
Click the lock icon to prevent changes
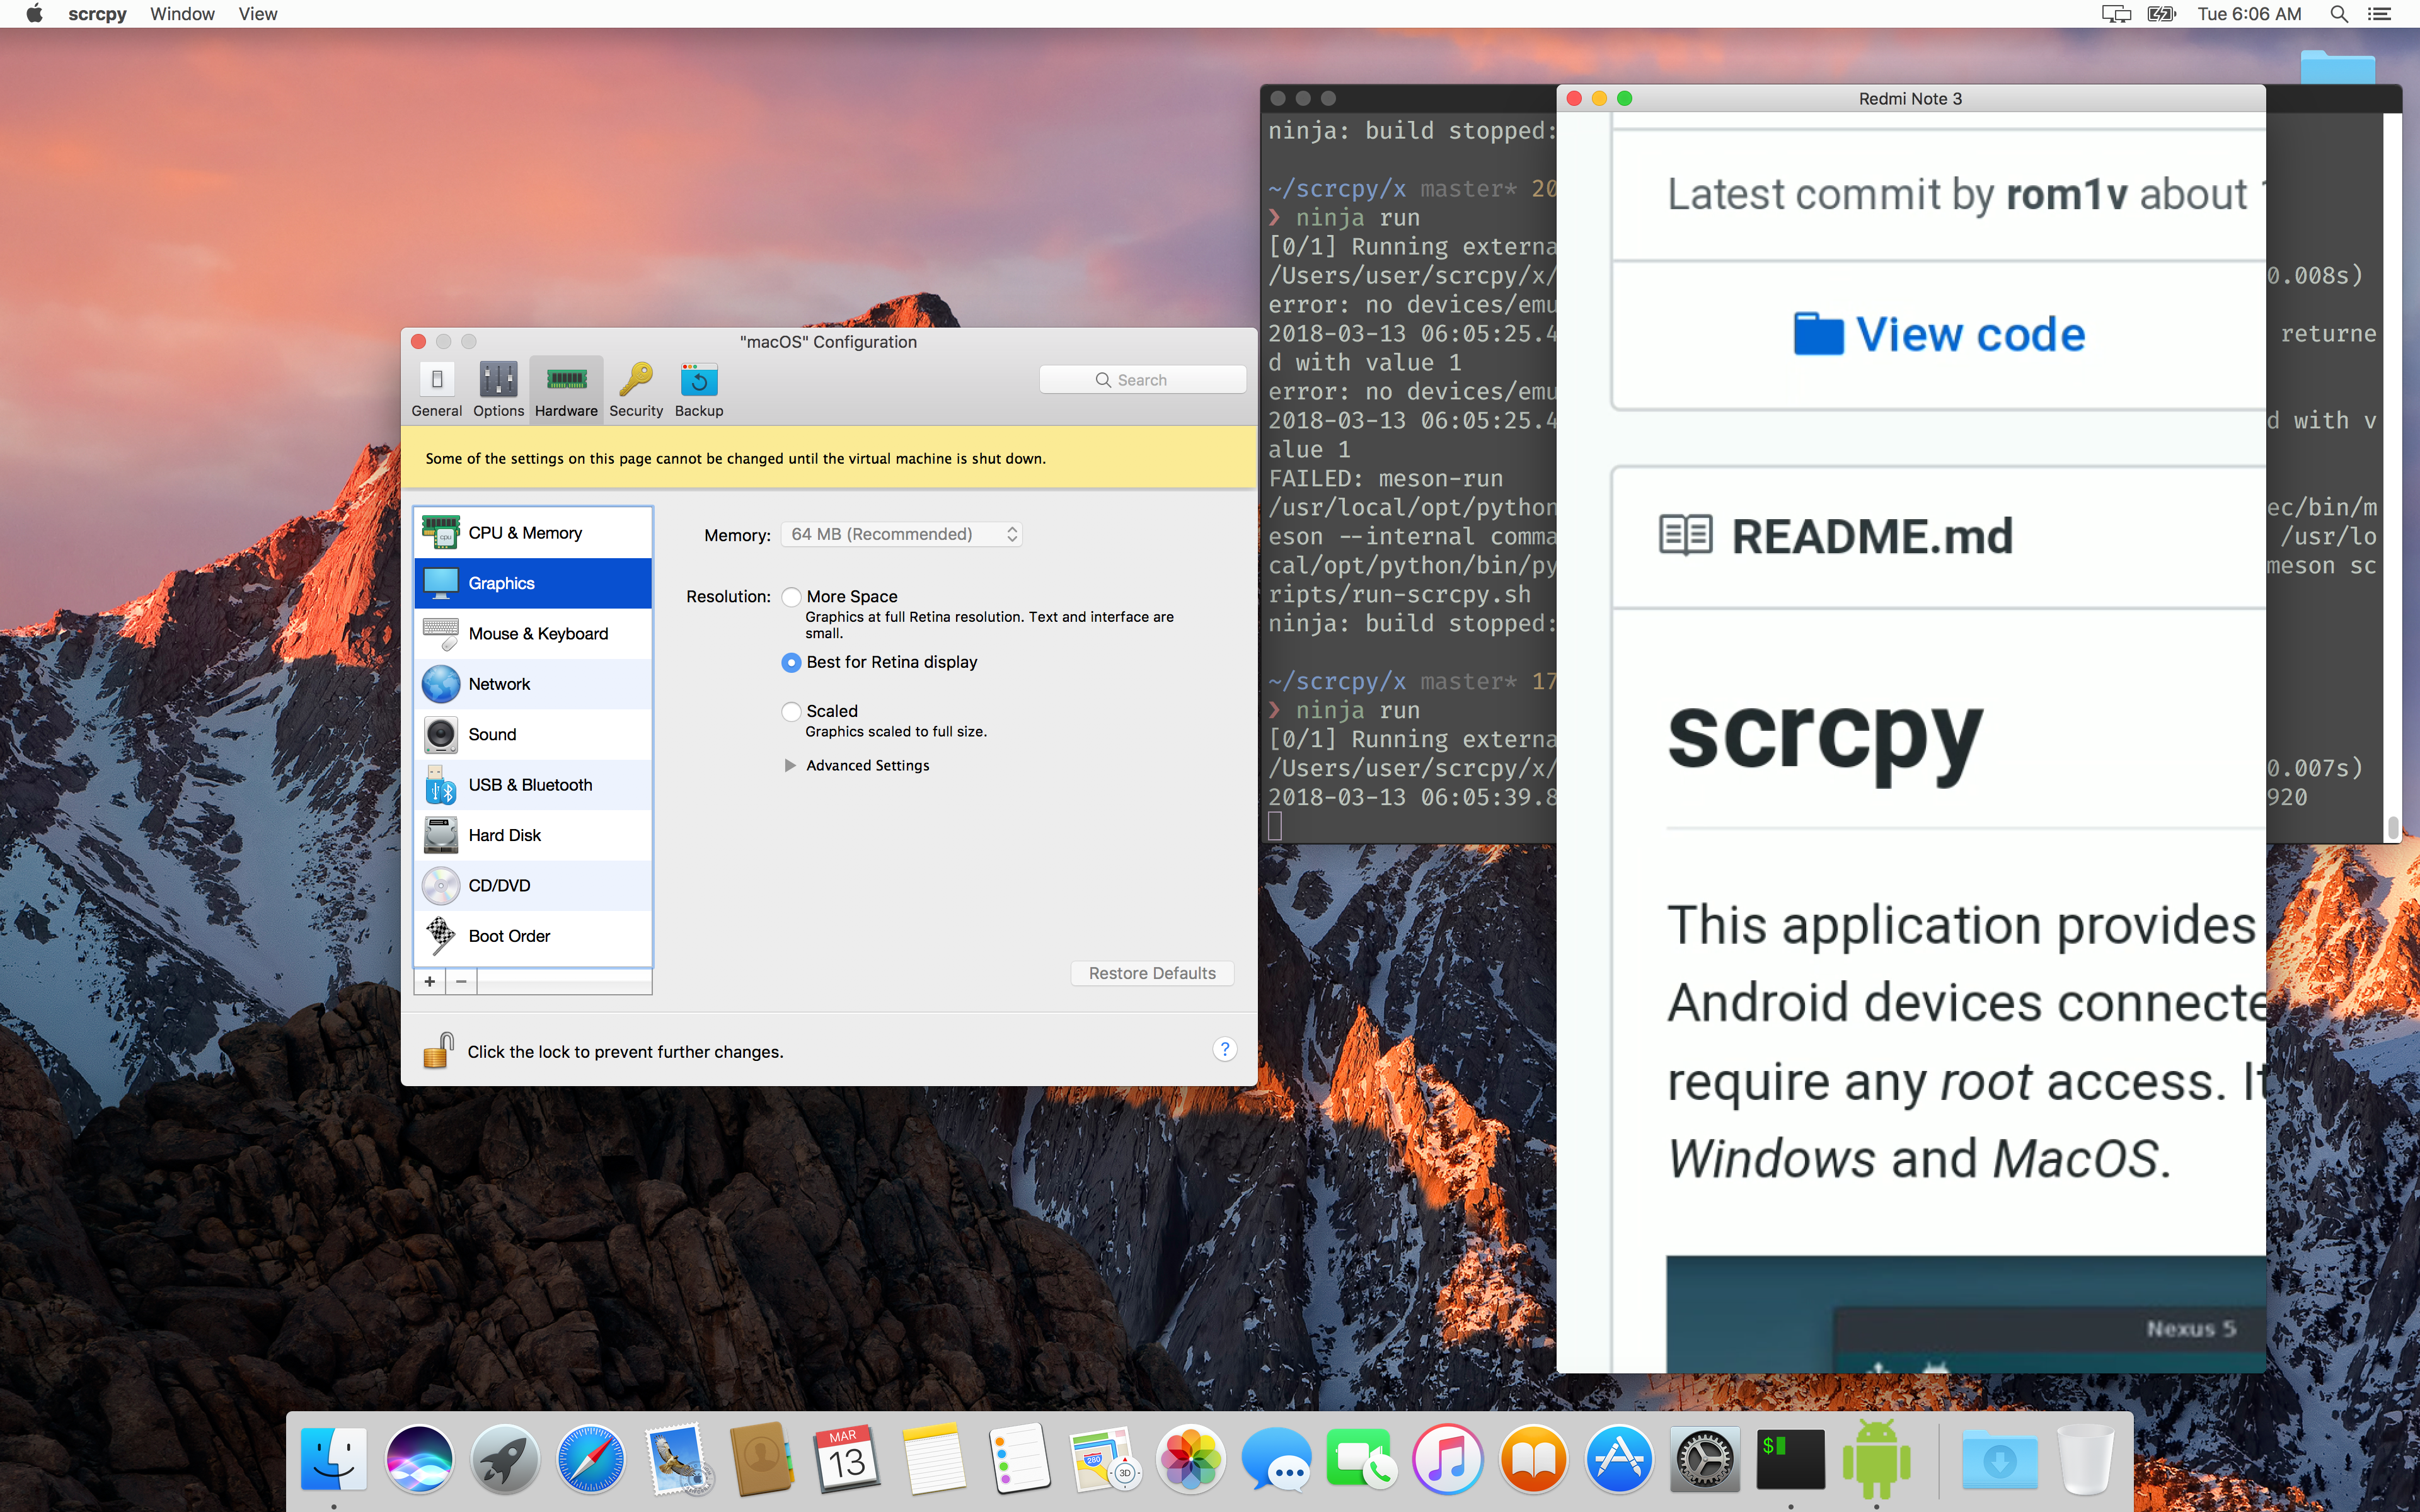pyautogui.click(x=438, y=1050)
